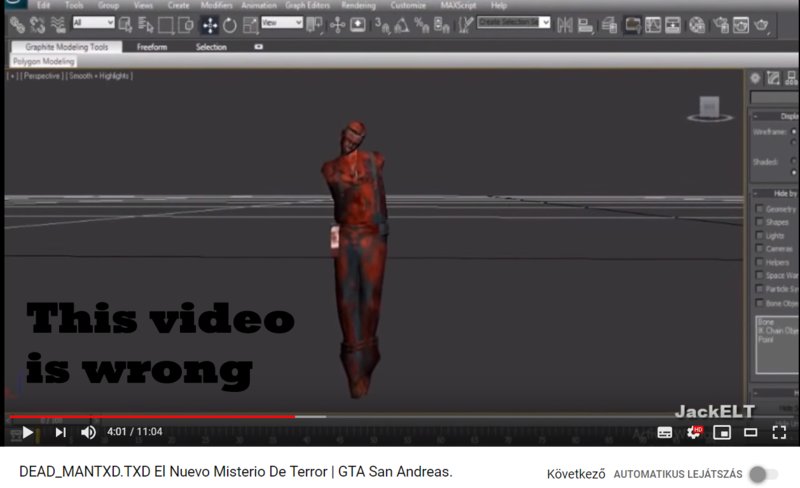Toggle the Window/Crossing selection icon
The width and height of the screenshot is (800, 488).
[186, 25]
